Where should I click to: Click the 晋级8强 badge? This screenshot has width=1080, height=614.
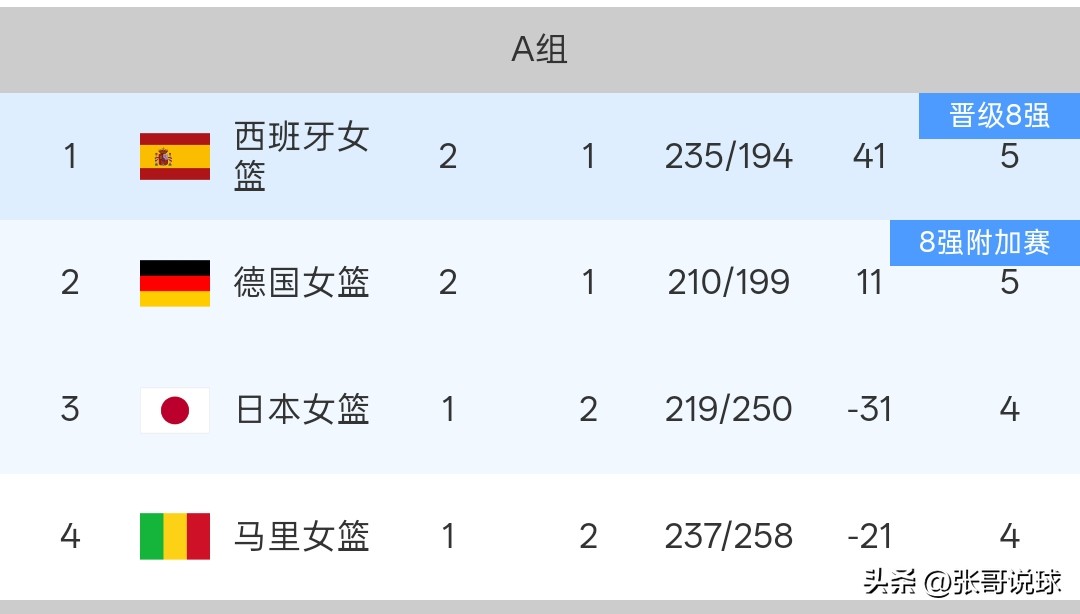[x=999, y=116]
